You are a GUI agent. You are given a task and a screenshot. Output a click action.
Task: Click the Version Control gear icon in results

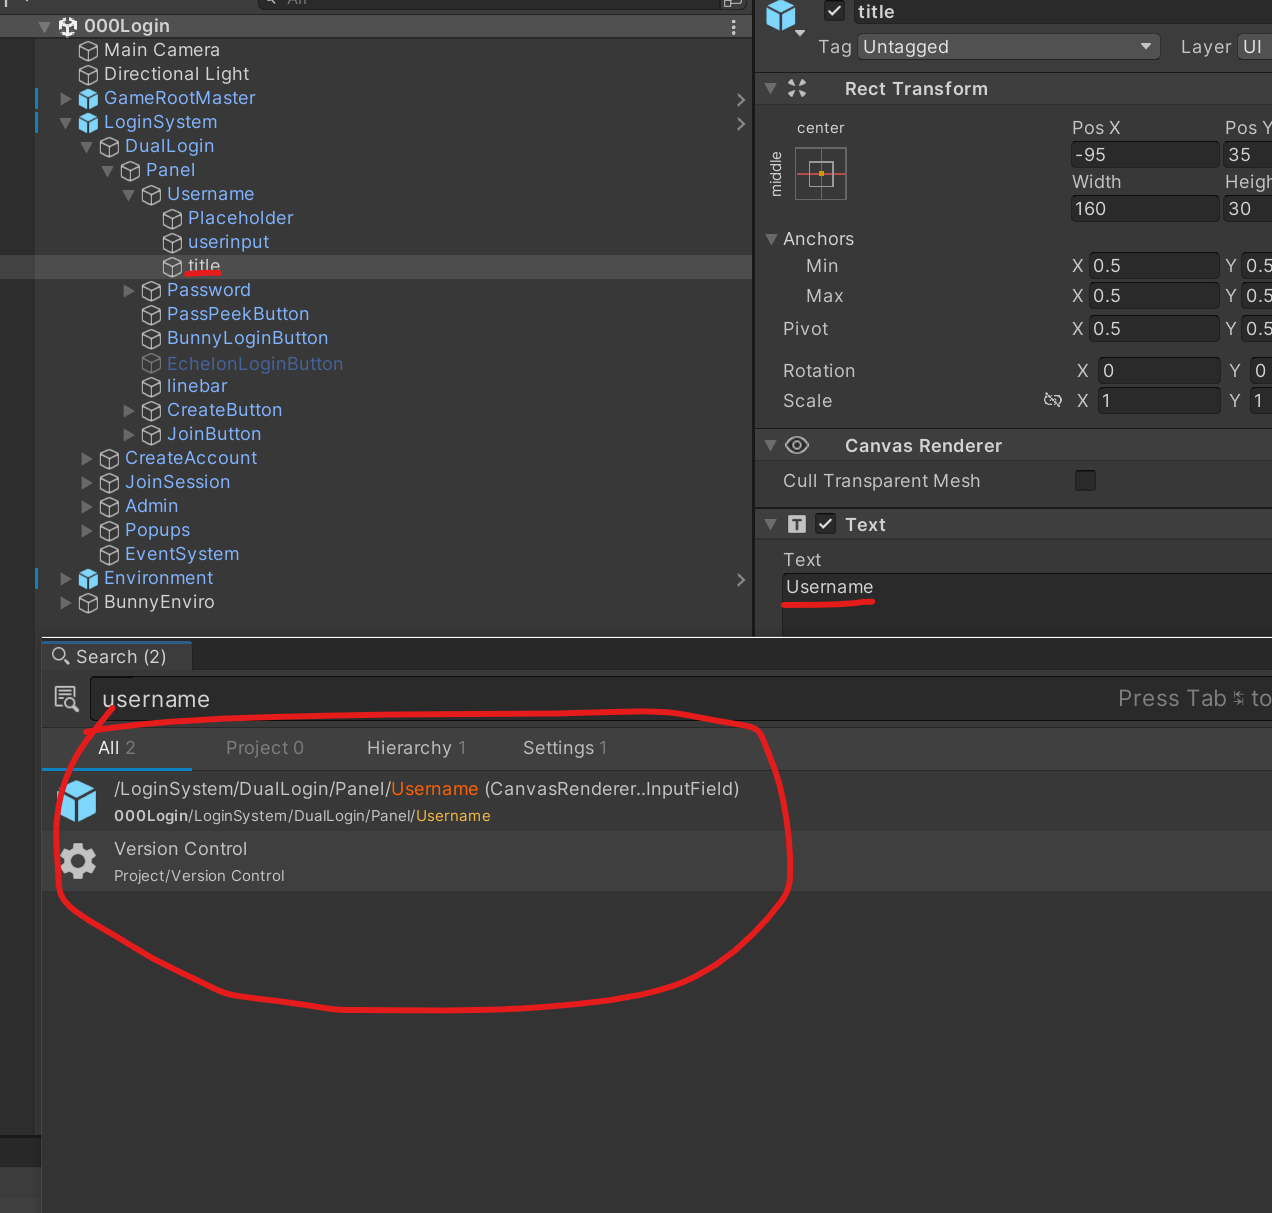[x=78, y=860]
